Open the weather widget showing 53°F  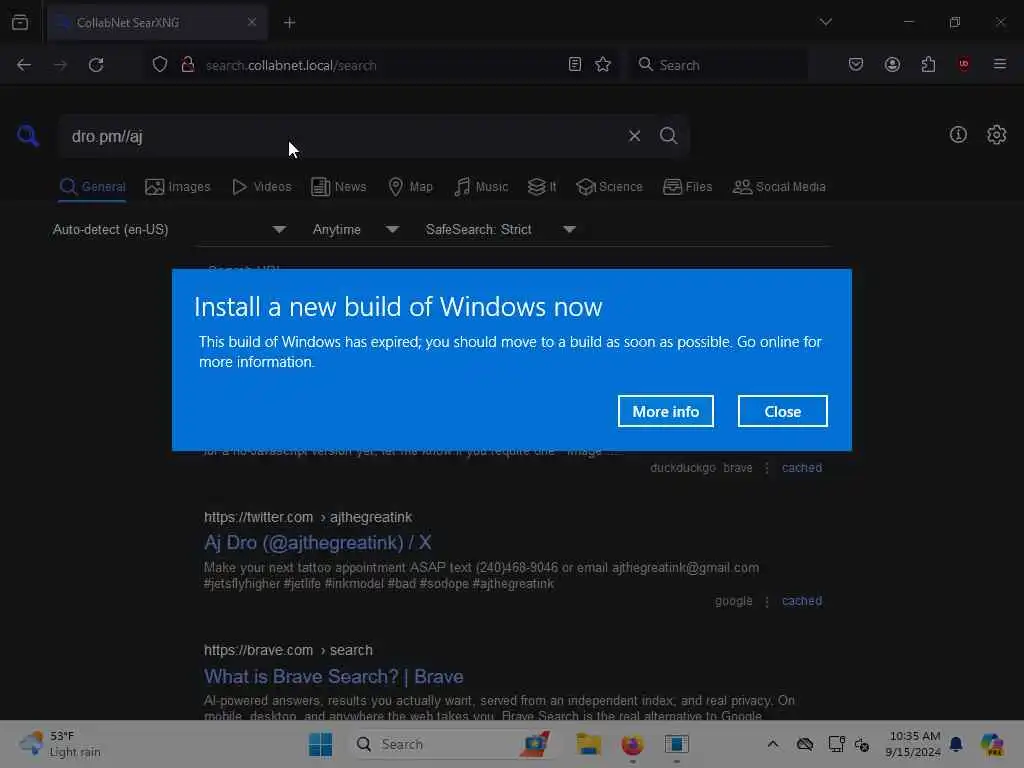60,744
